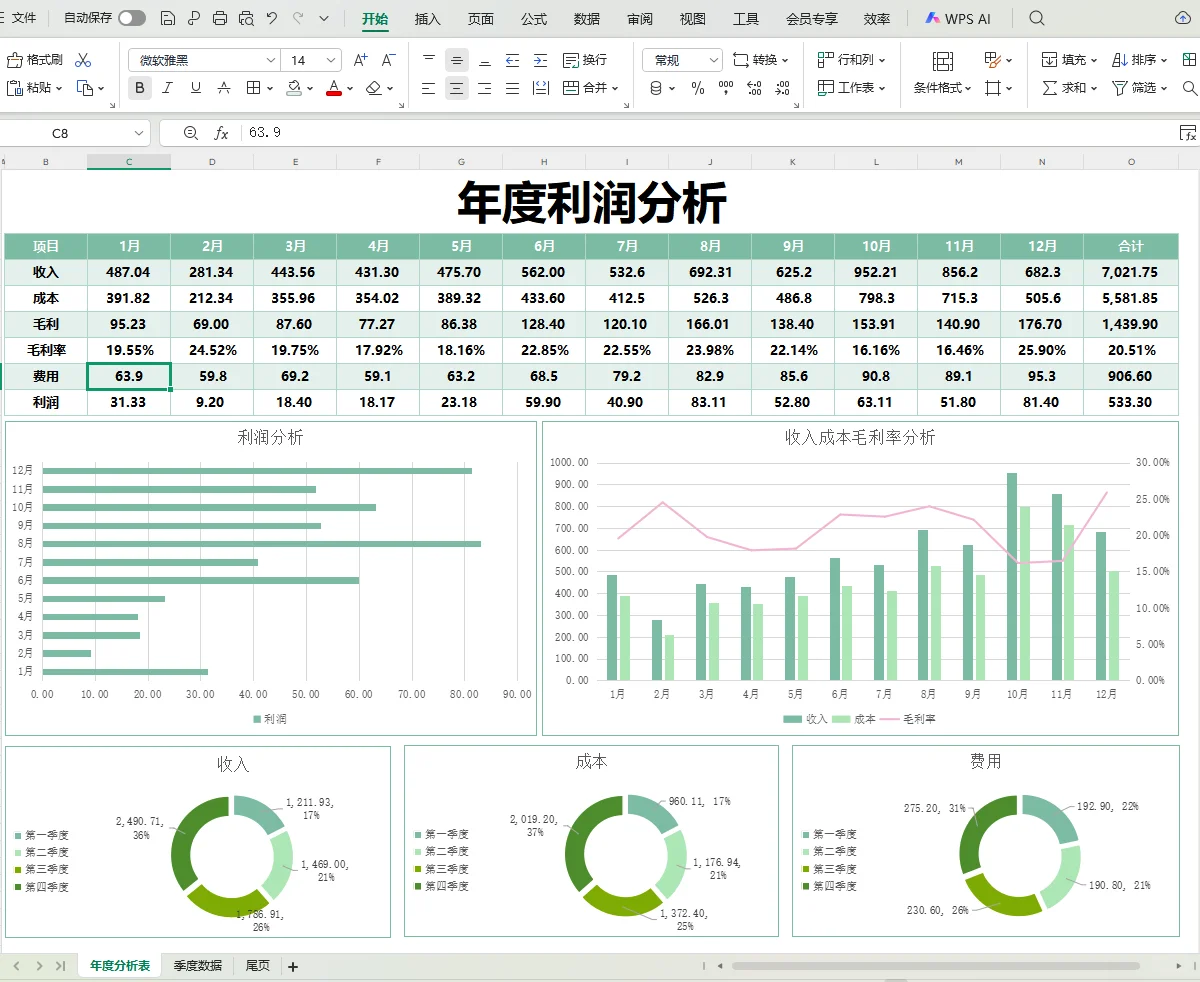Click the 粘贴 paste button
This screenshot has width=1200, height=982.
click(x=34, y=88)
